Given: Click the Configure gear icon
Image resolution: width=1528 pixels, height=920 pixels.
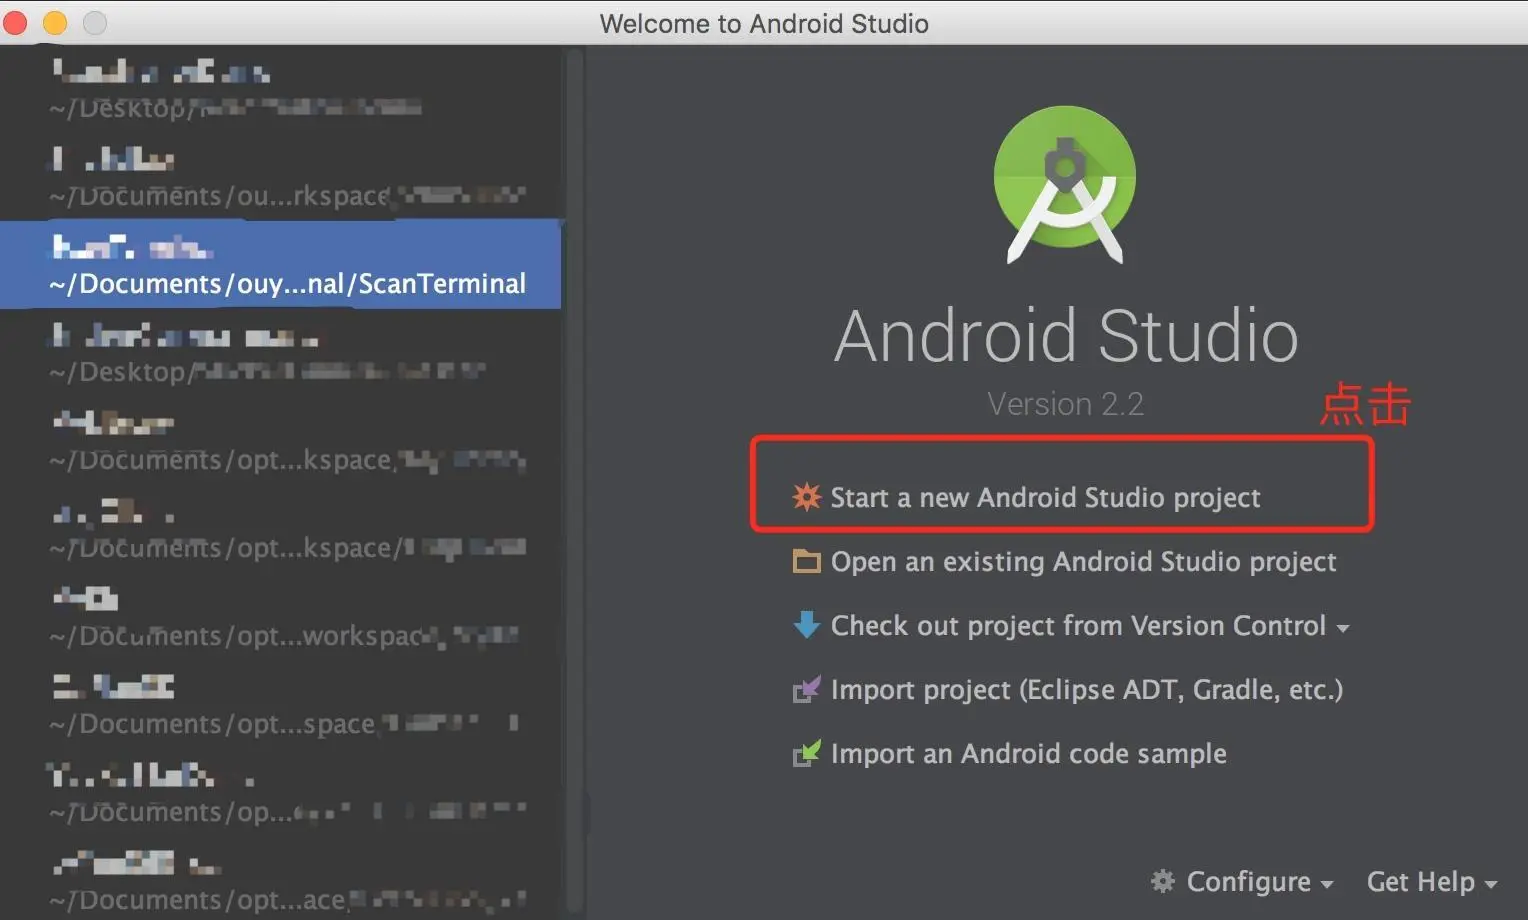Looking at the screenshot, I should pyautogui.click(x=1162, y=881).
